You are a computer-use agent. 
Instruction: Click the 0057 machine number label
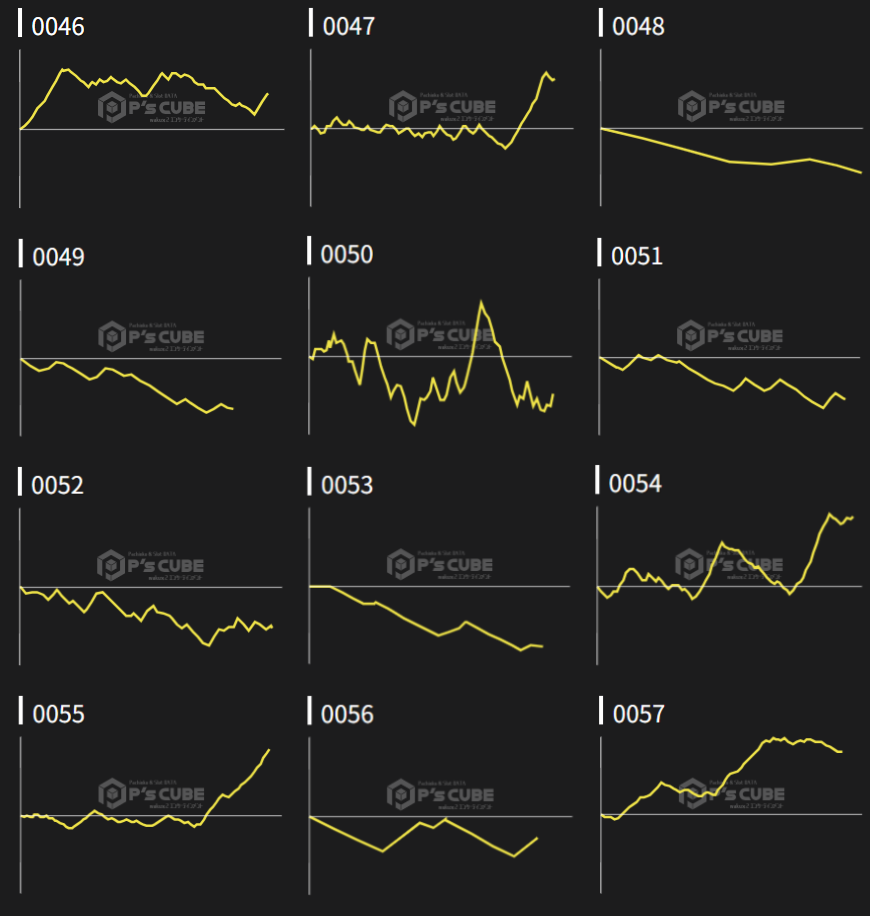point(638,715)
